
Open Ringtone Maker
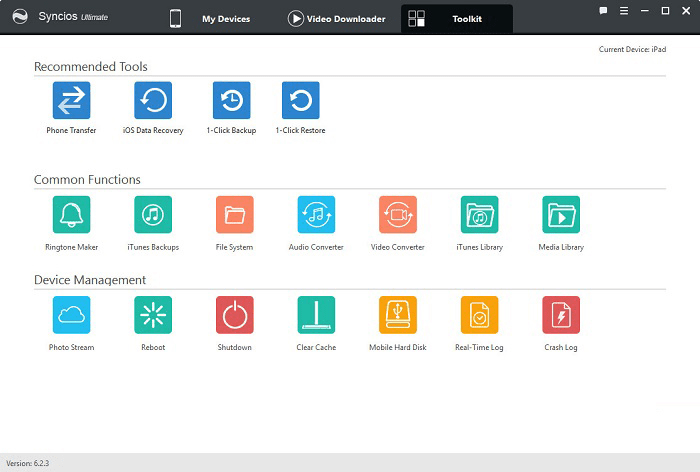click(x=71, y=214)
